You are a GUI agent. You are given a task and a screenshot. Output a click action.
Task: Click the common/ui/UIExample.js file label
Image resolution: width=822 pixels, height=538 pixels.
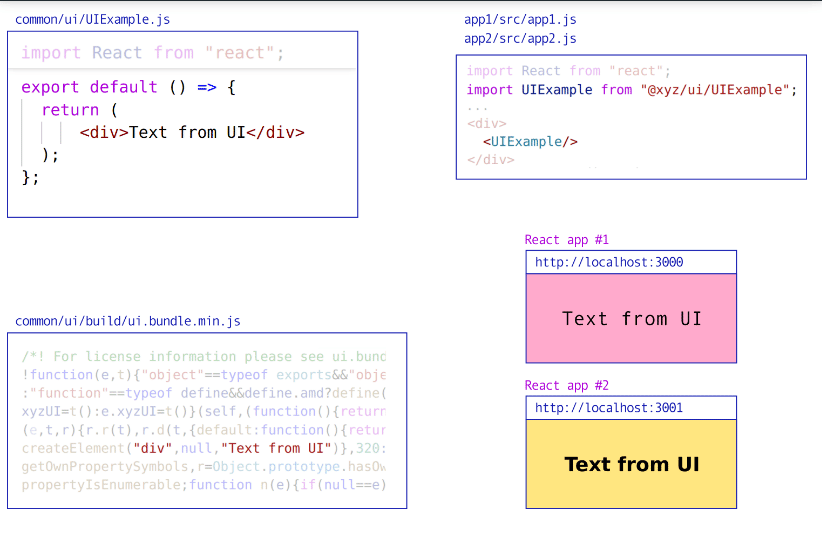(92, 20)
